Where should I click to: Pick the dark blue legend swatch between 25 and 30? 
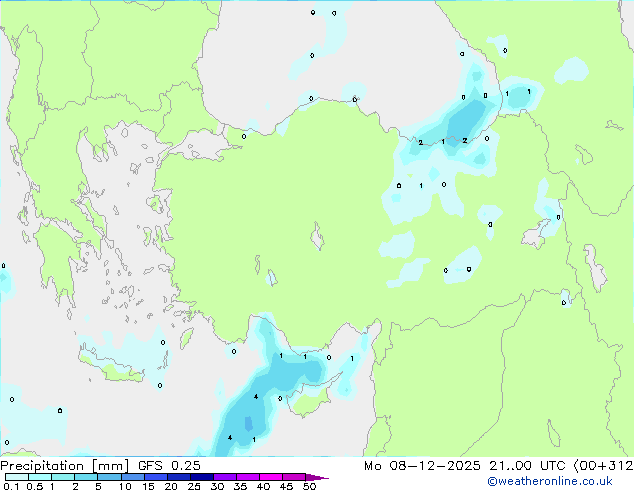click(x=202, y=477)
